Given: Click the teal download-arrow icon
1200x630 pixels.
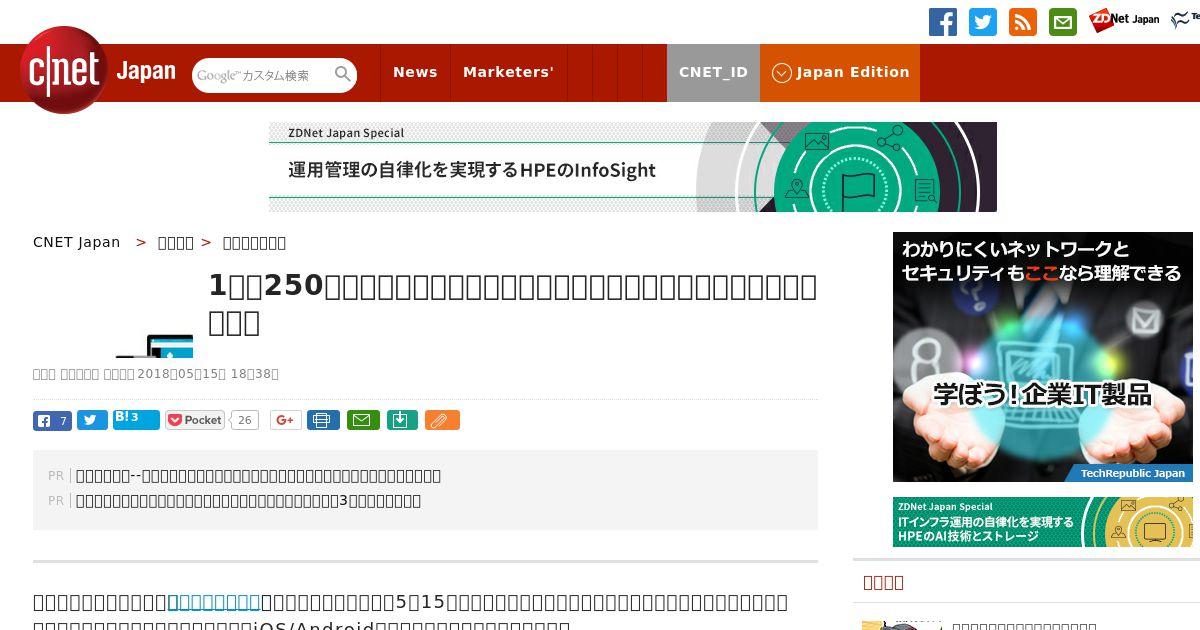Looking at the screenshot, I should pos(402,420).
